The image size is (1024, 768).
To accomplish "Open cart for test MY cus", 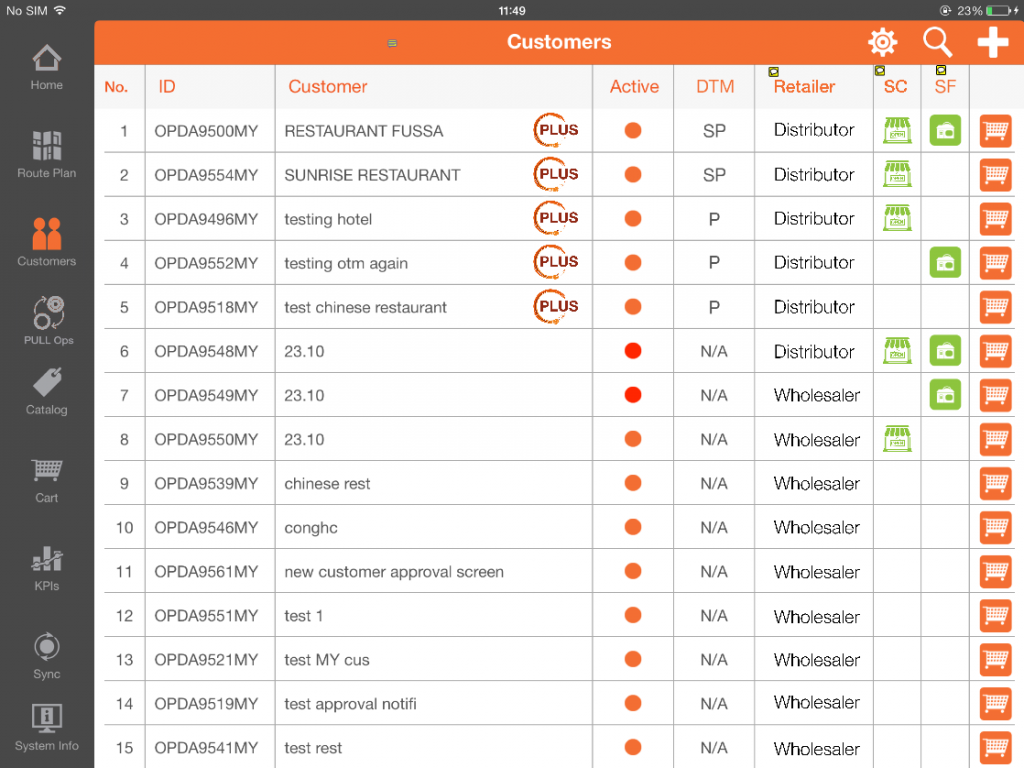I will click(995, 660).
